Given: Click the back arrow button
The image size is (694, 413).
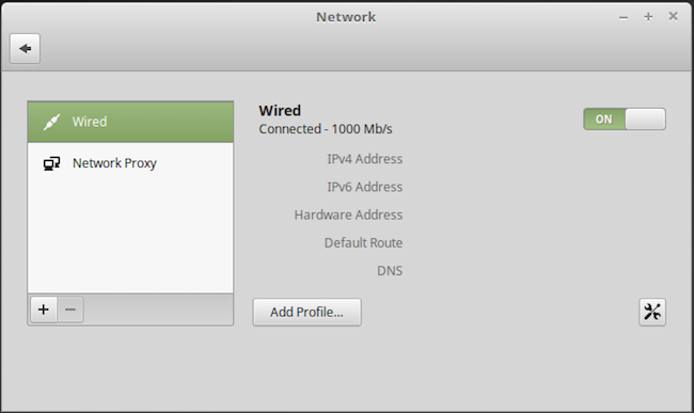Looking at the screenshot, I should point(25,49).
